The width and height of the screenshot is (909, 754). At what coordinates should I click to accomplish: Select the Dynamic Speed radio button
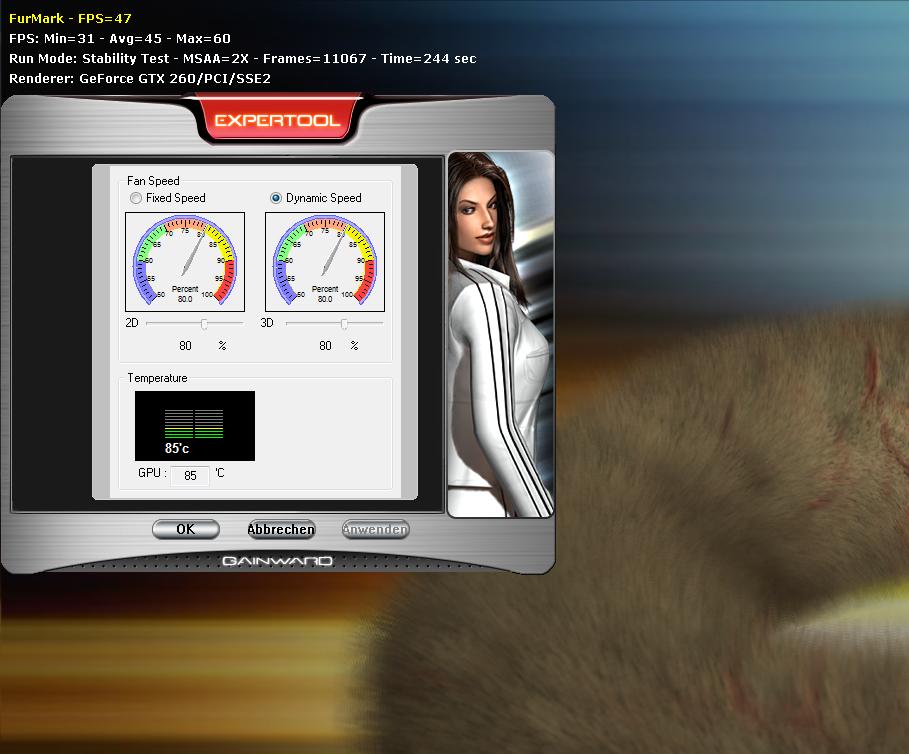coord(276,198)
